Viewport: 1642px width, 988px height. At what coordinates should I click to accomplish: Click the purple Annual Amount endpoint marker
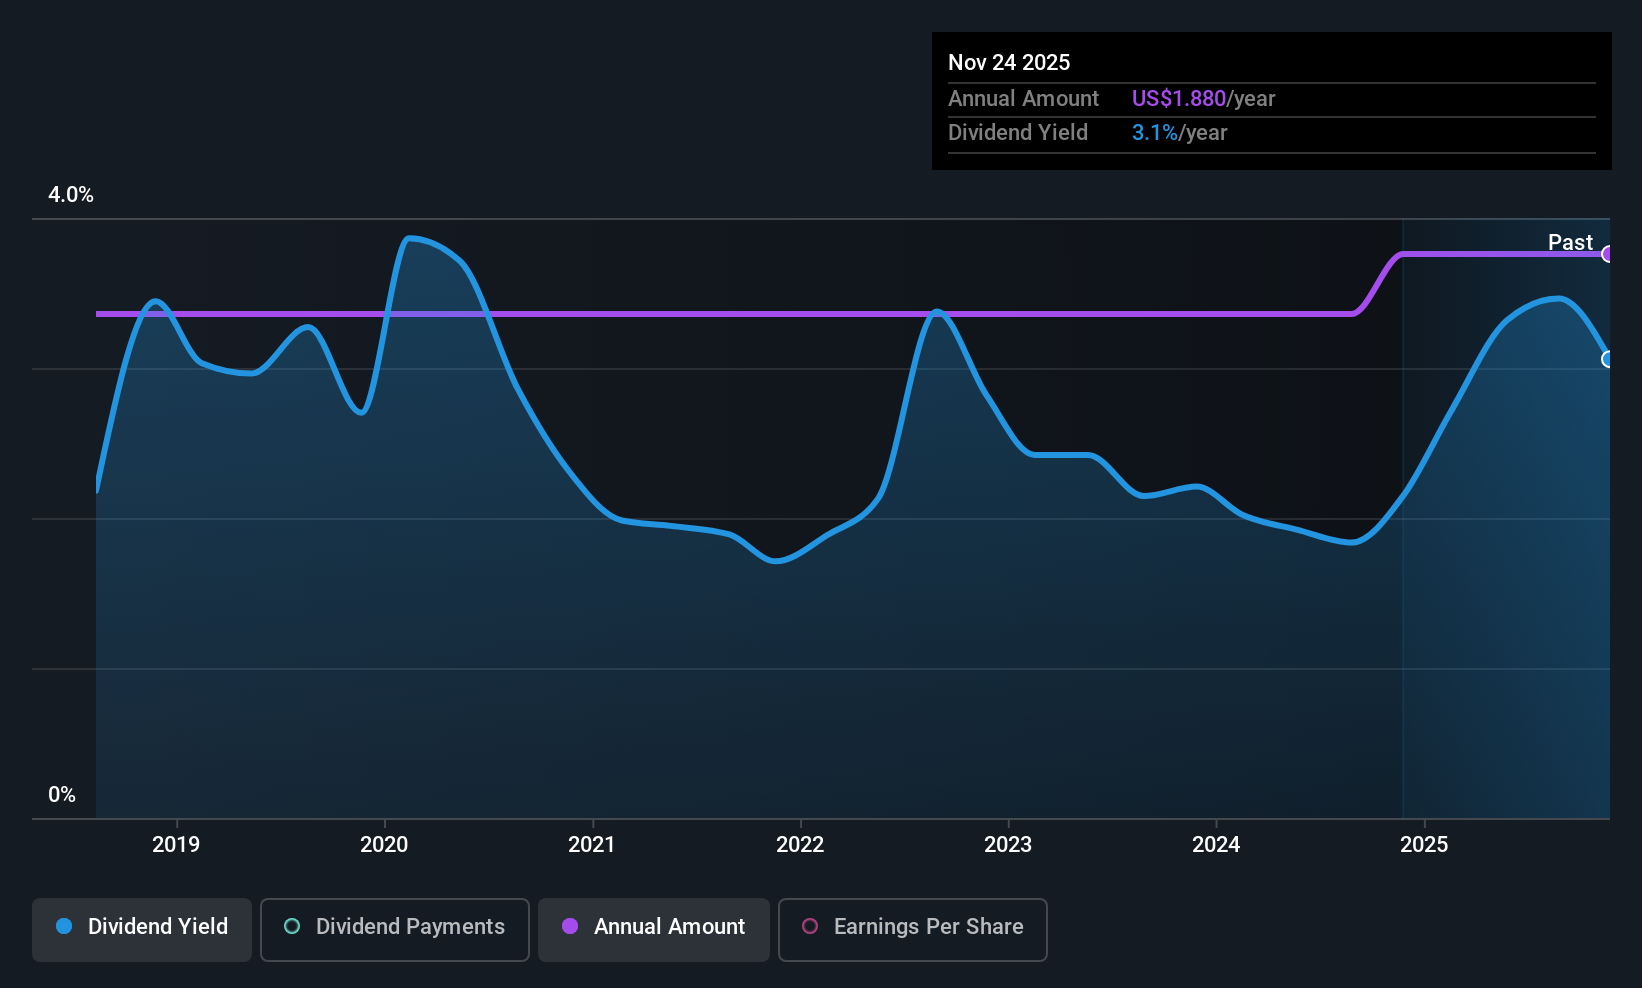tap(1607, 254)
